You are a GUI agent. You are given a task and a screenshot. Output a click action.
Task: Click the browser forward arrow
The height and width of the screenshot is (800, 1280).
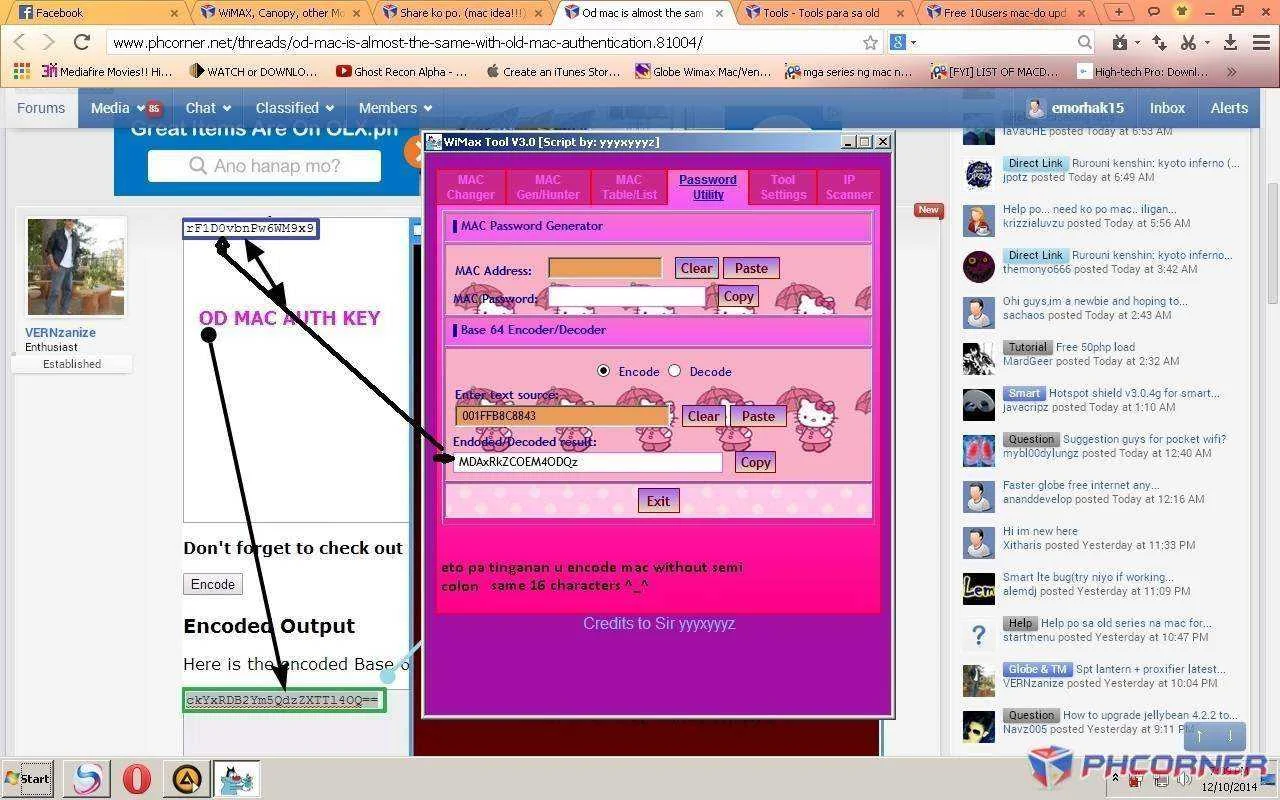click(50, 43)
